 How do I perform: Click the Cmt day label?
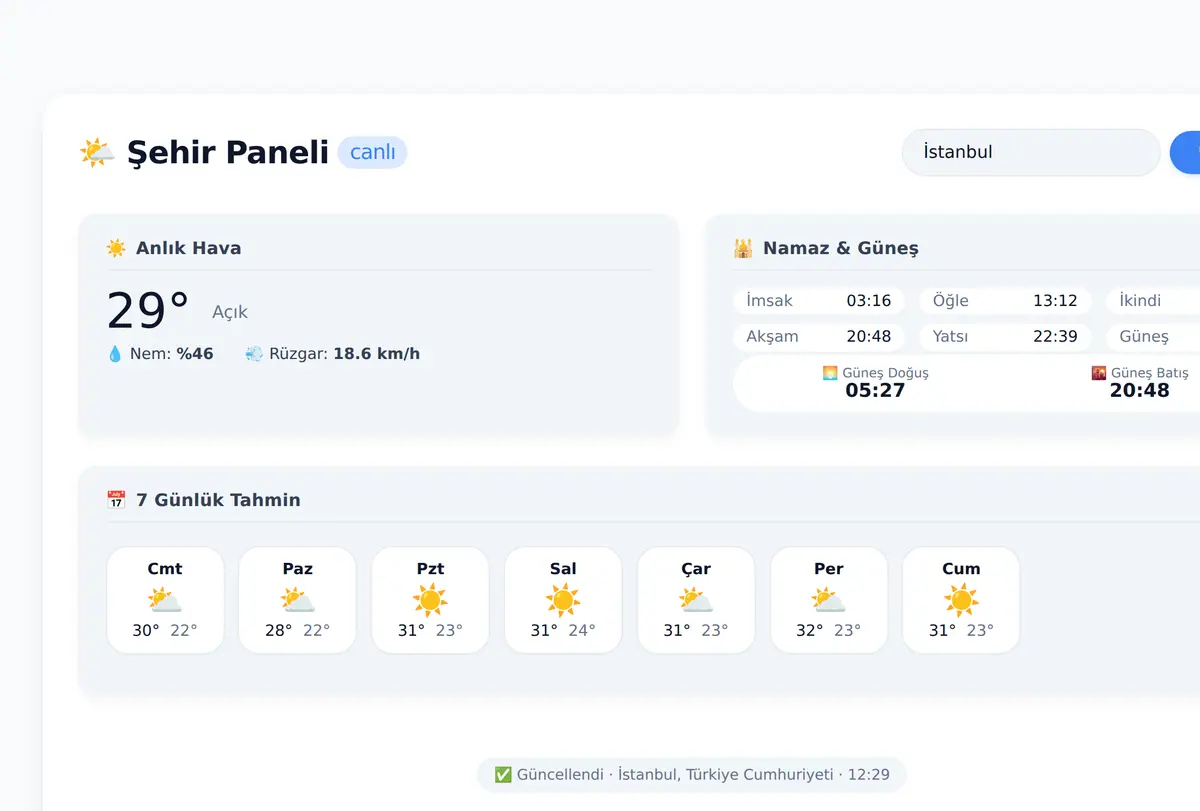click(x=165, y=569)
